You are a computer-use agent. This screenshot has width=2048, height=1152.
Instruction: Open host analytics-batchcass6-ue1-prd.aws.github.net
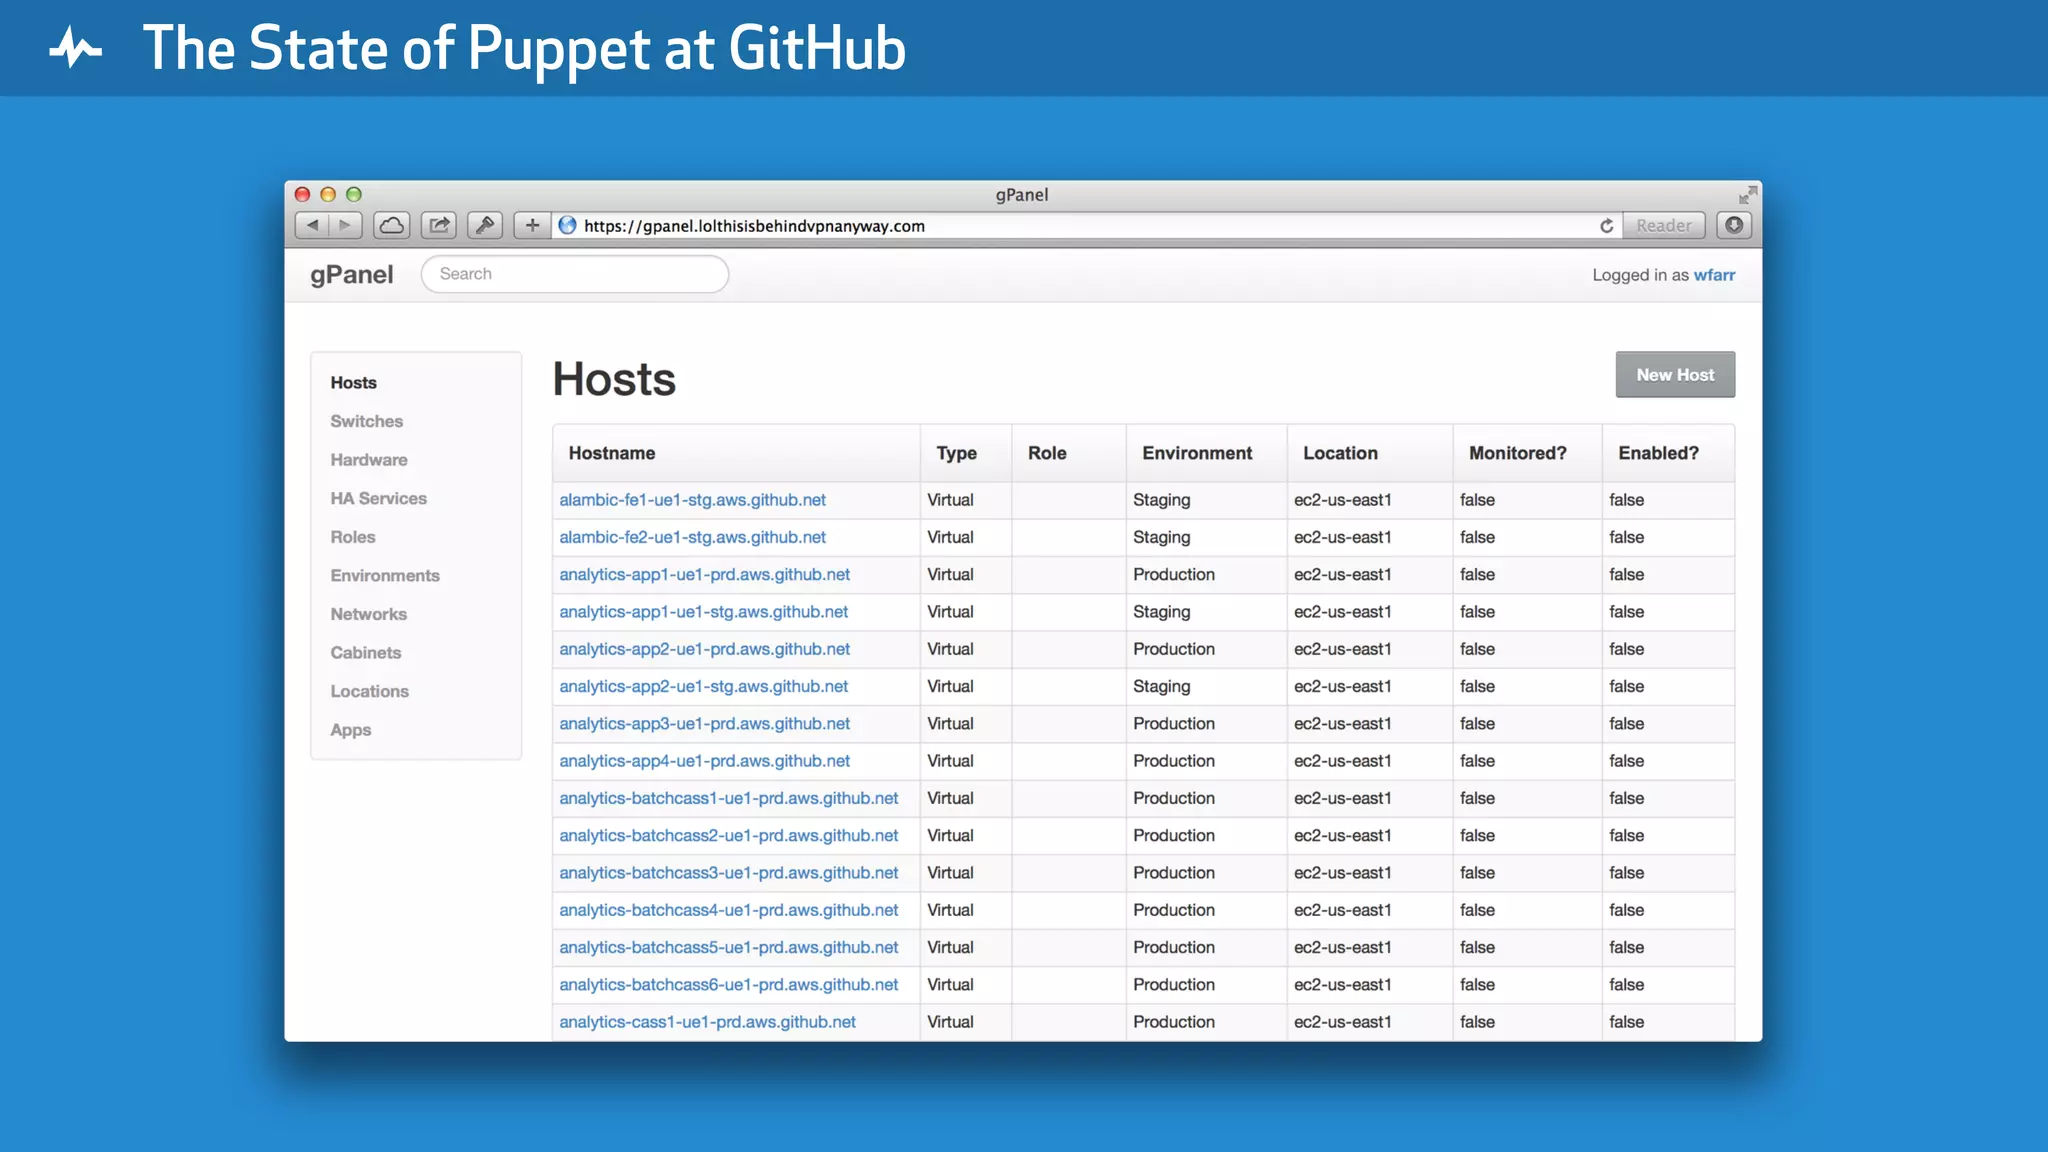728,985
